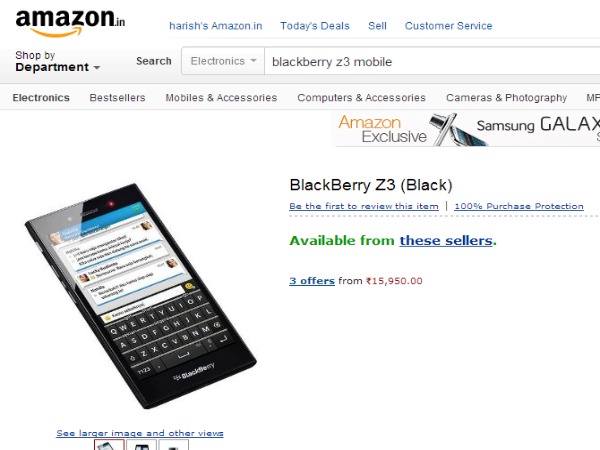
Task: Click Be the first to review link
Action: tap(364, 206)
